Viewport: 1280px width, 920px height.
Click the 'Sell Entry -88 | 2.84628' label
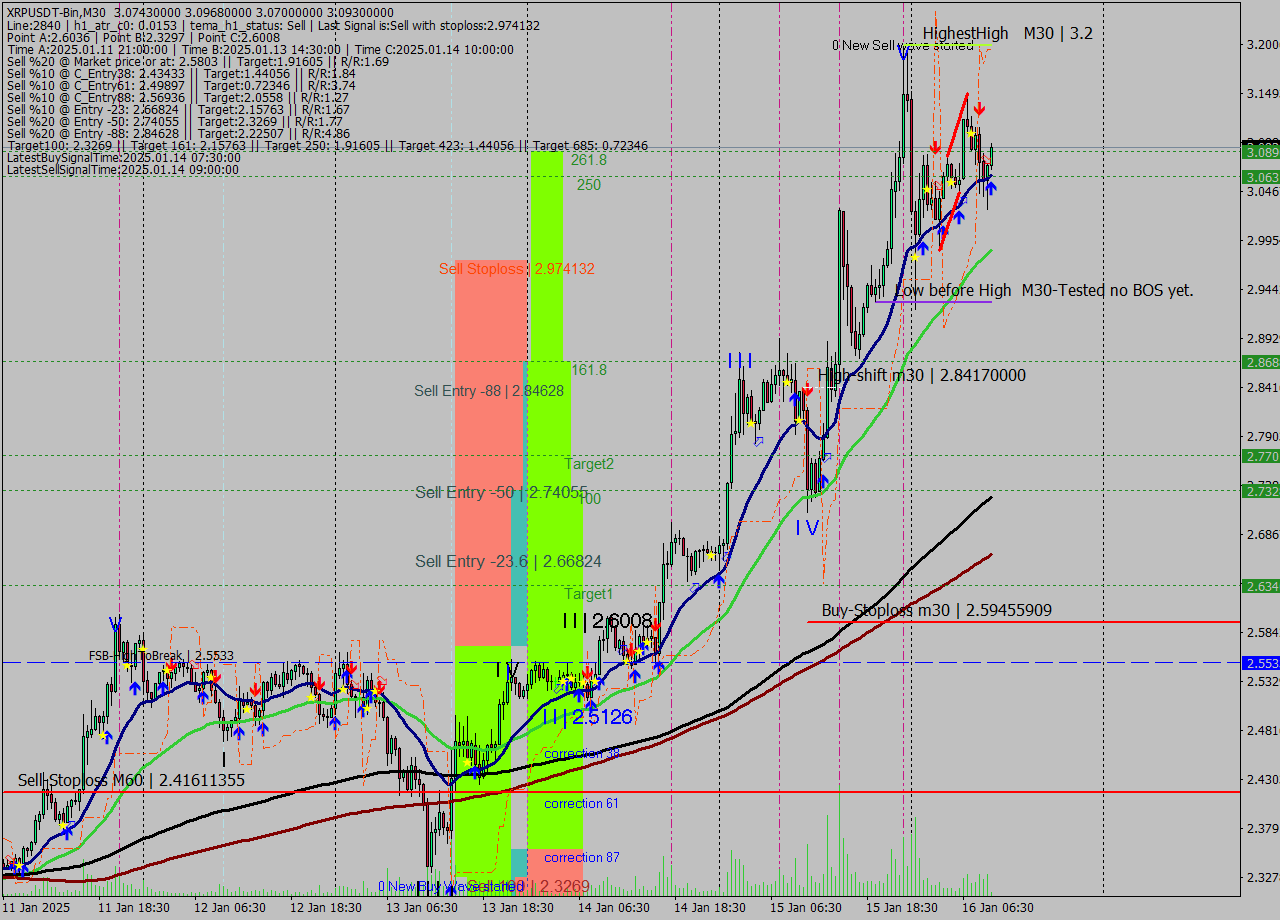[x=489, y=391]
